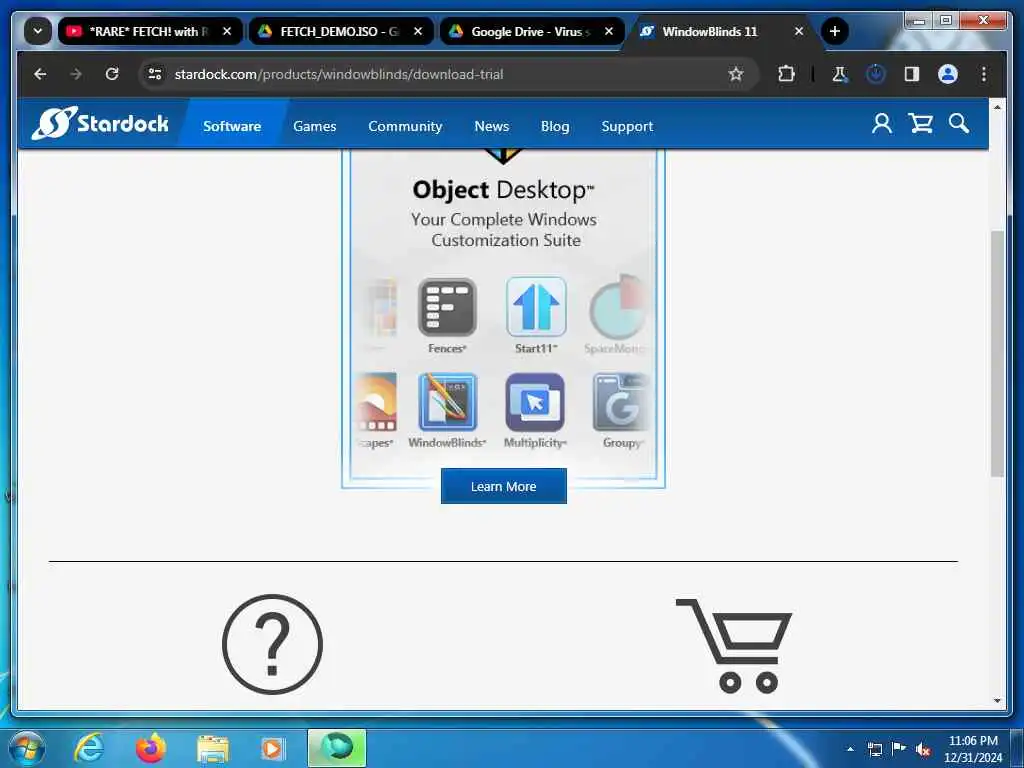This screenshot has width=1024, height=768.
Task: Open the Chrome three-dot menu
Action: [x=984, y=74]
